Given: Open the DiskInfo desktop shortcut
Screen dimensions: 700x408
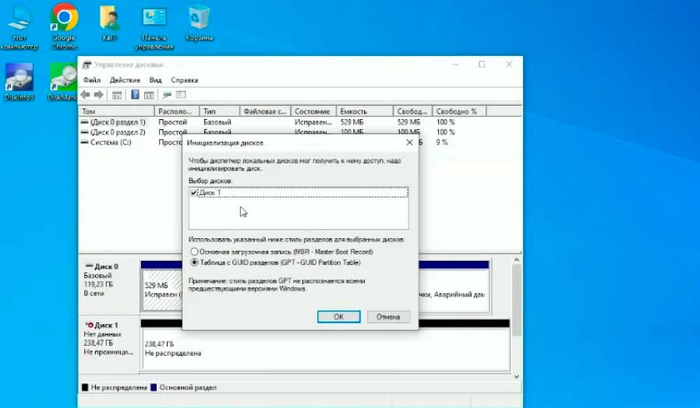Looking at the screenshot, I should tap(19, 79).
